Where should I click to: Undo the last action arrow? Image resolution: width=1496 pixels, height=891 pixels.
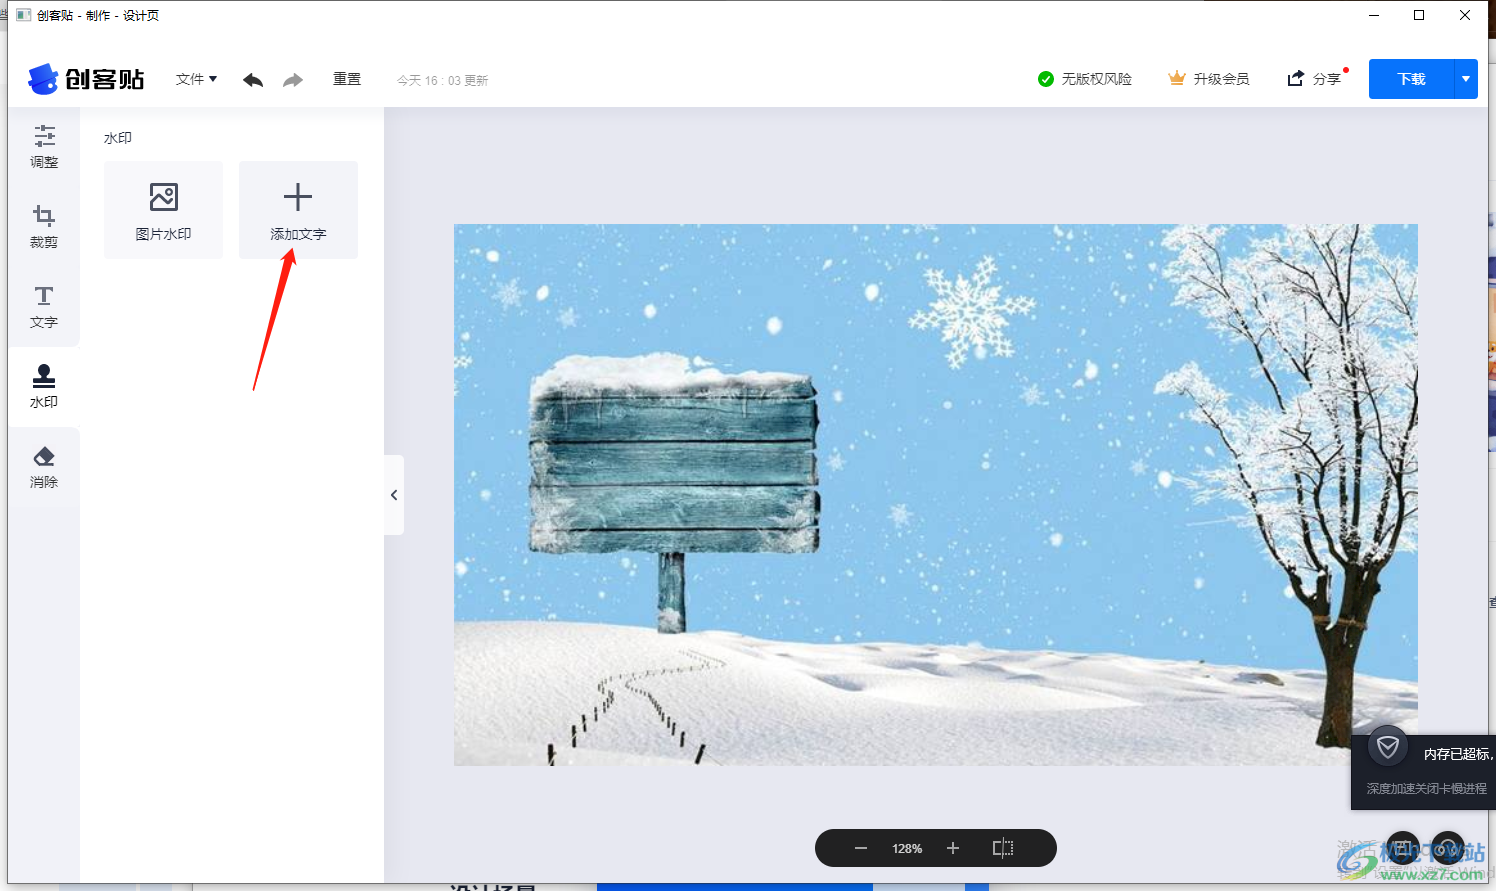click(x=253, y=80)
